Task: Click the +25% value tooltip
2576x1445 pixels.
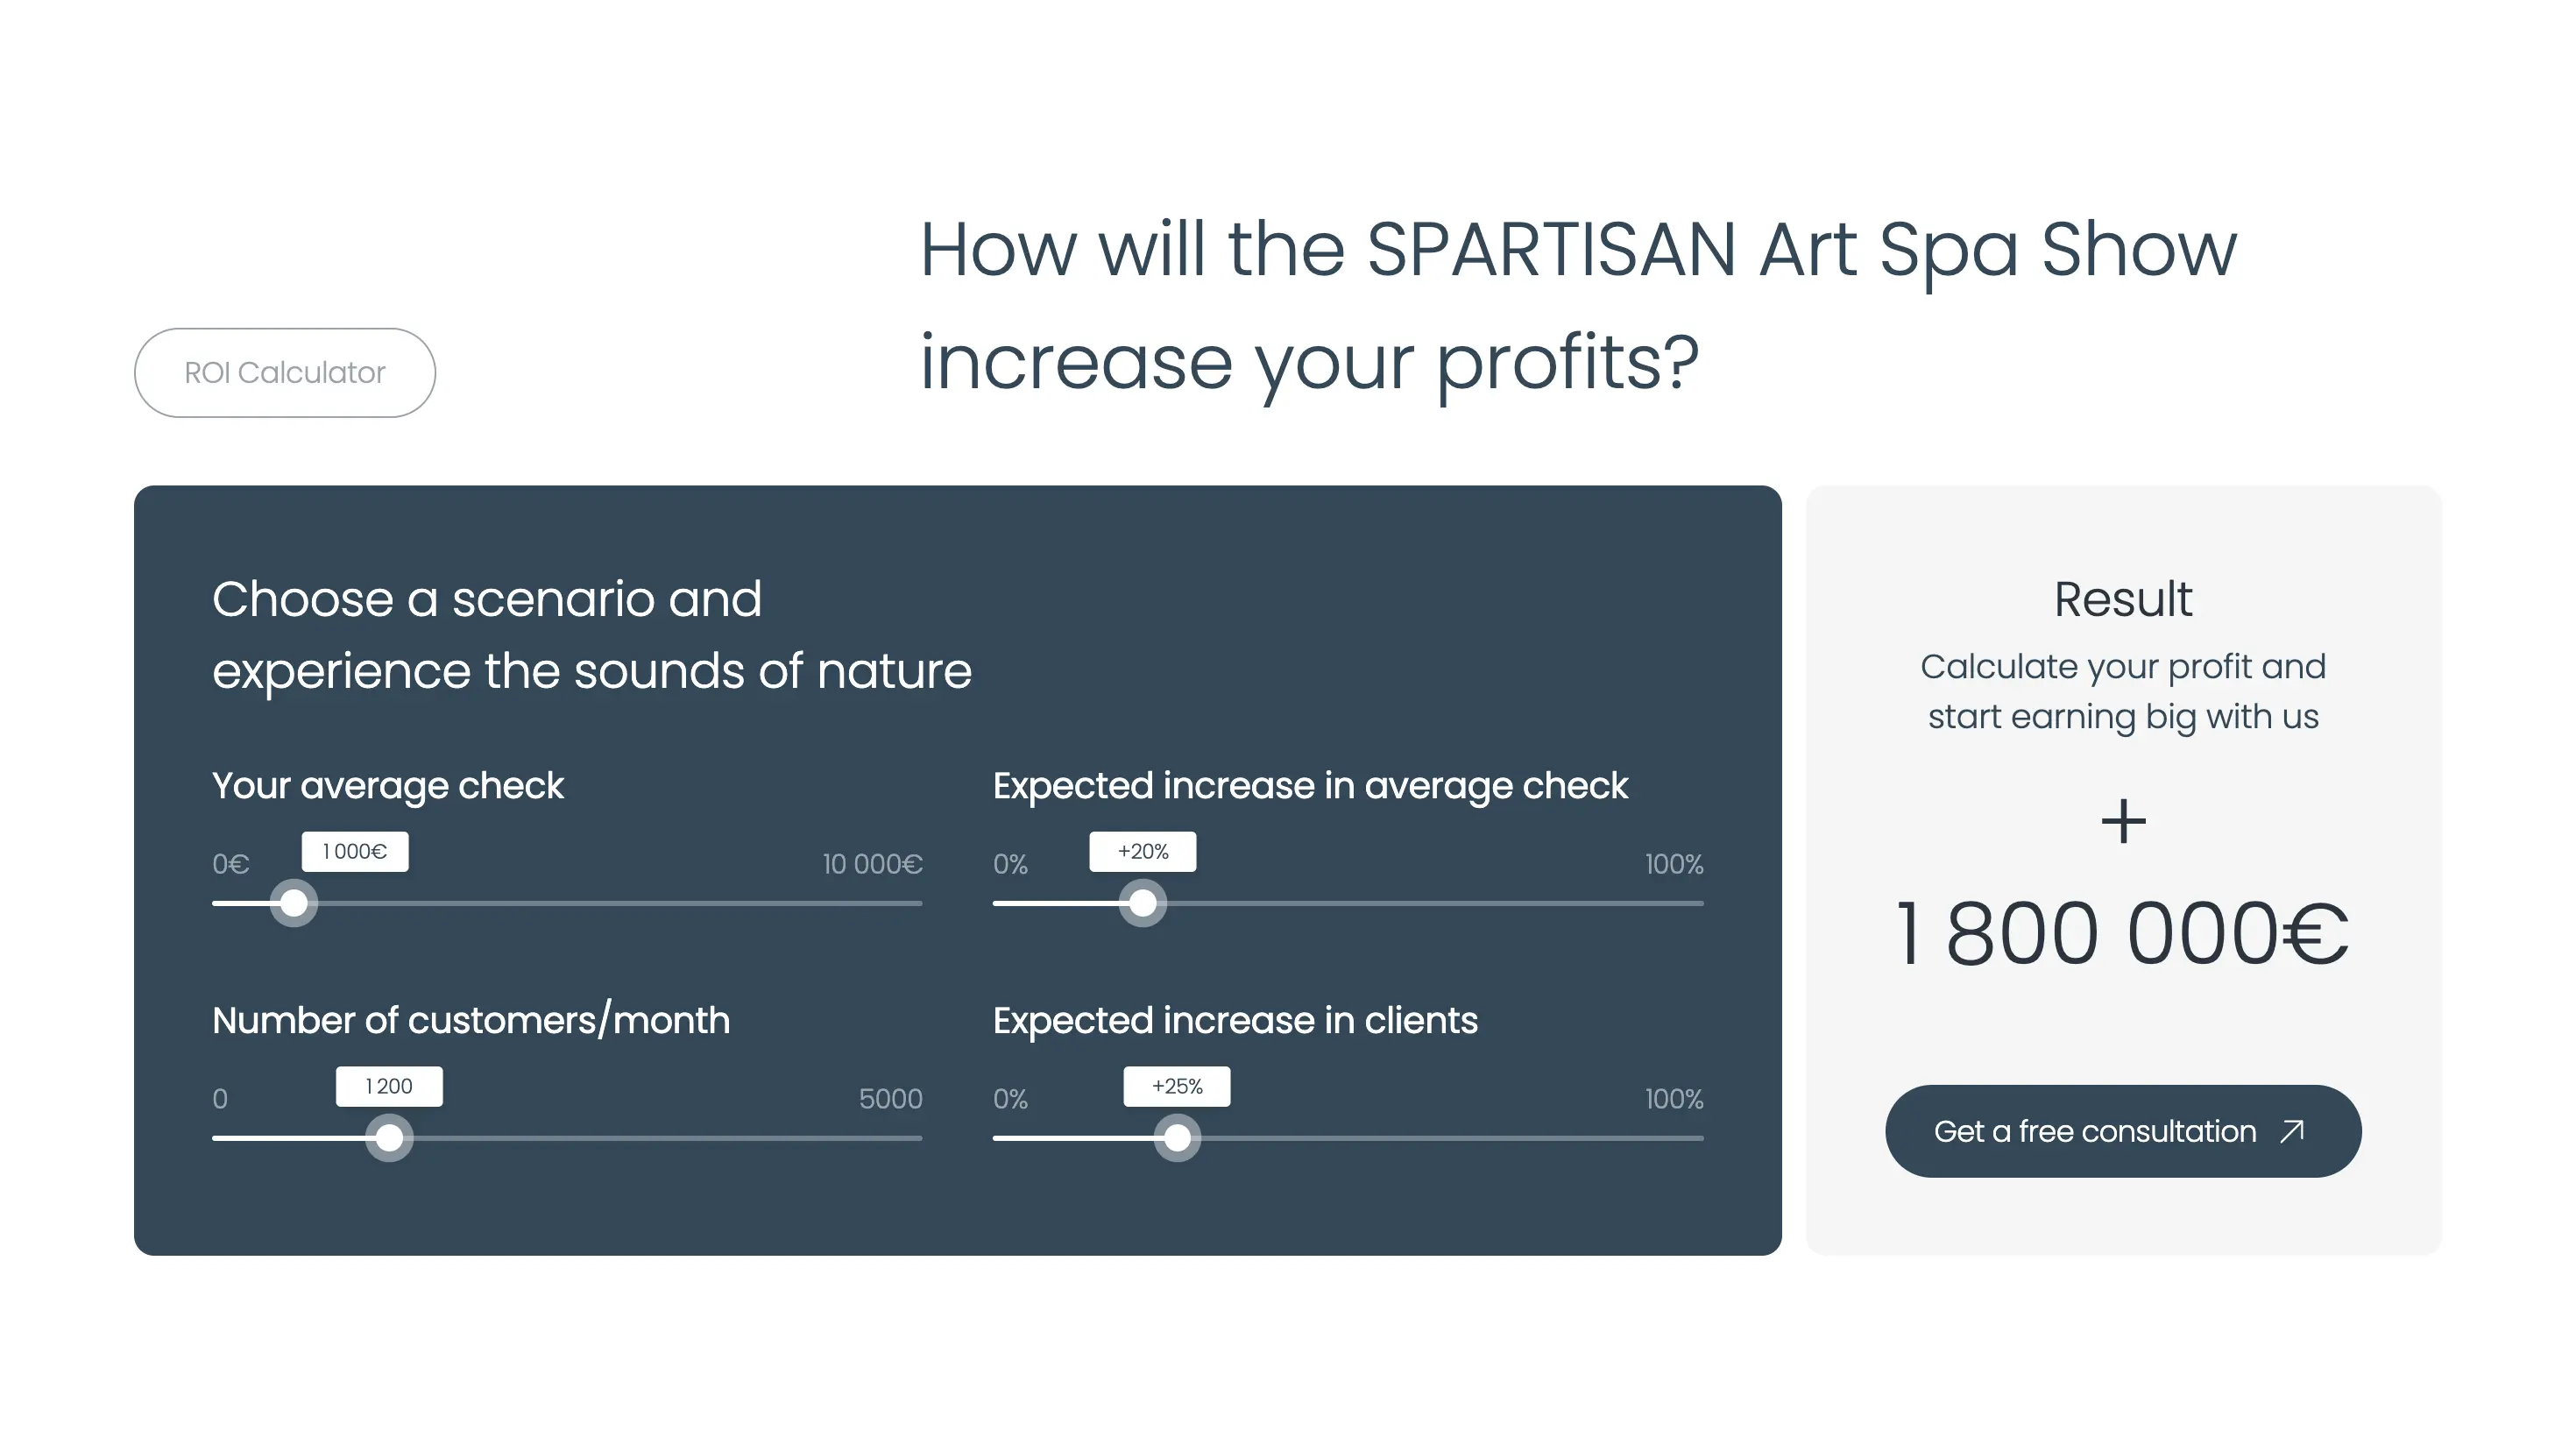Action: point(1177,1087)
